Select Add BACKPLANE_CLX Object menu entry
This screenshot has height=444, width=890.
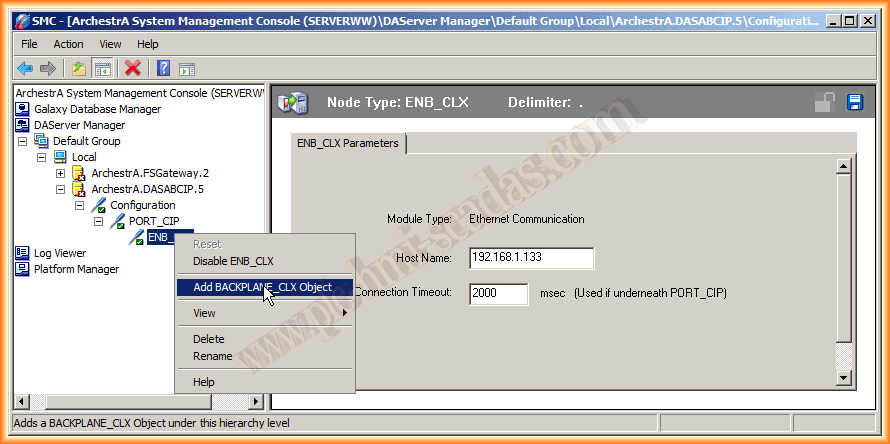coord(264,287)
